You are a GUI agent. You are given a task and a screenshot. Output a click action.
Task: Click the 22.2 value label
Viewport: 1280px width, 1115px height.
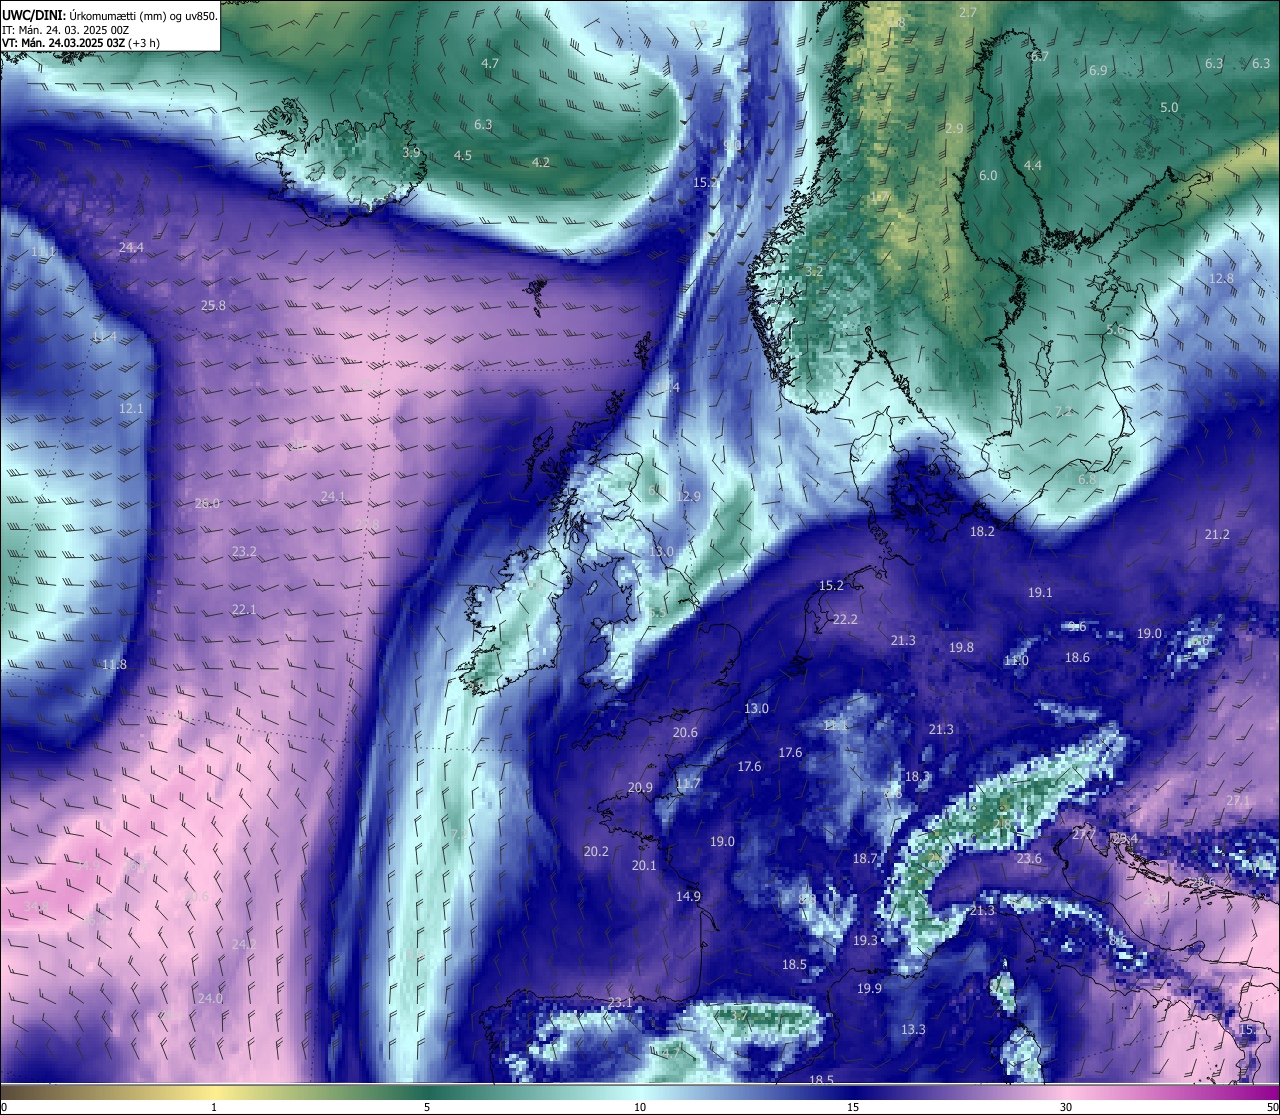(845, 620)
